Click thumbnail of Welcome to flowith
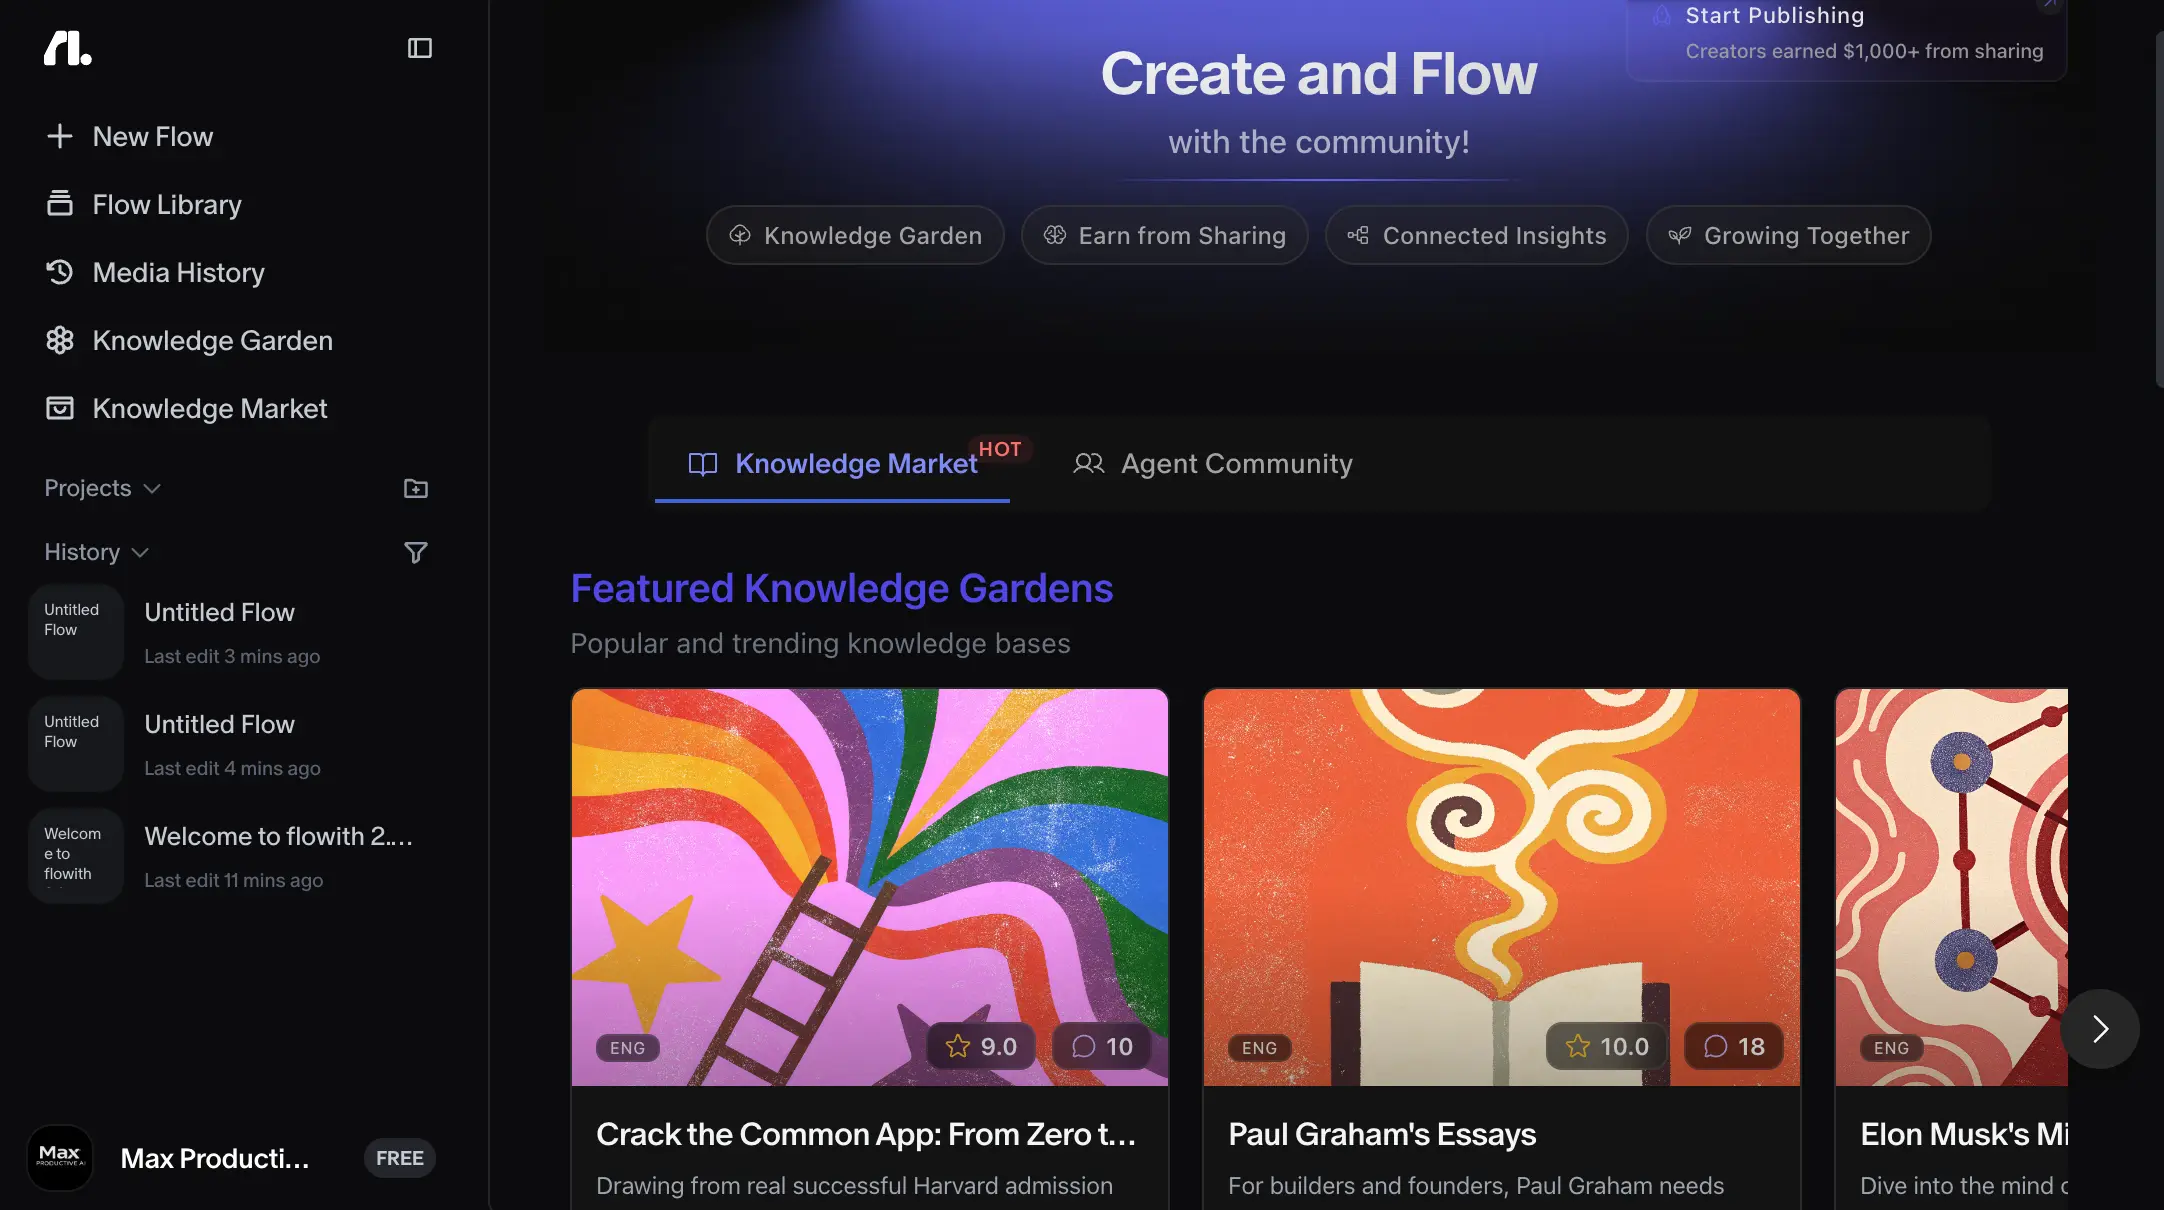The image size is (2164, 1210). (76, 856)
